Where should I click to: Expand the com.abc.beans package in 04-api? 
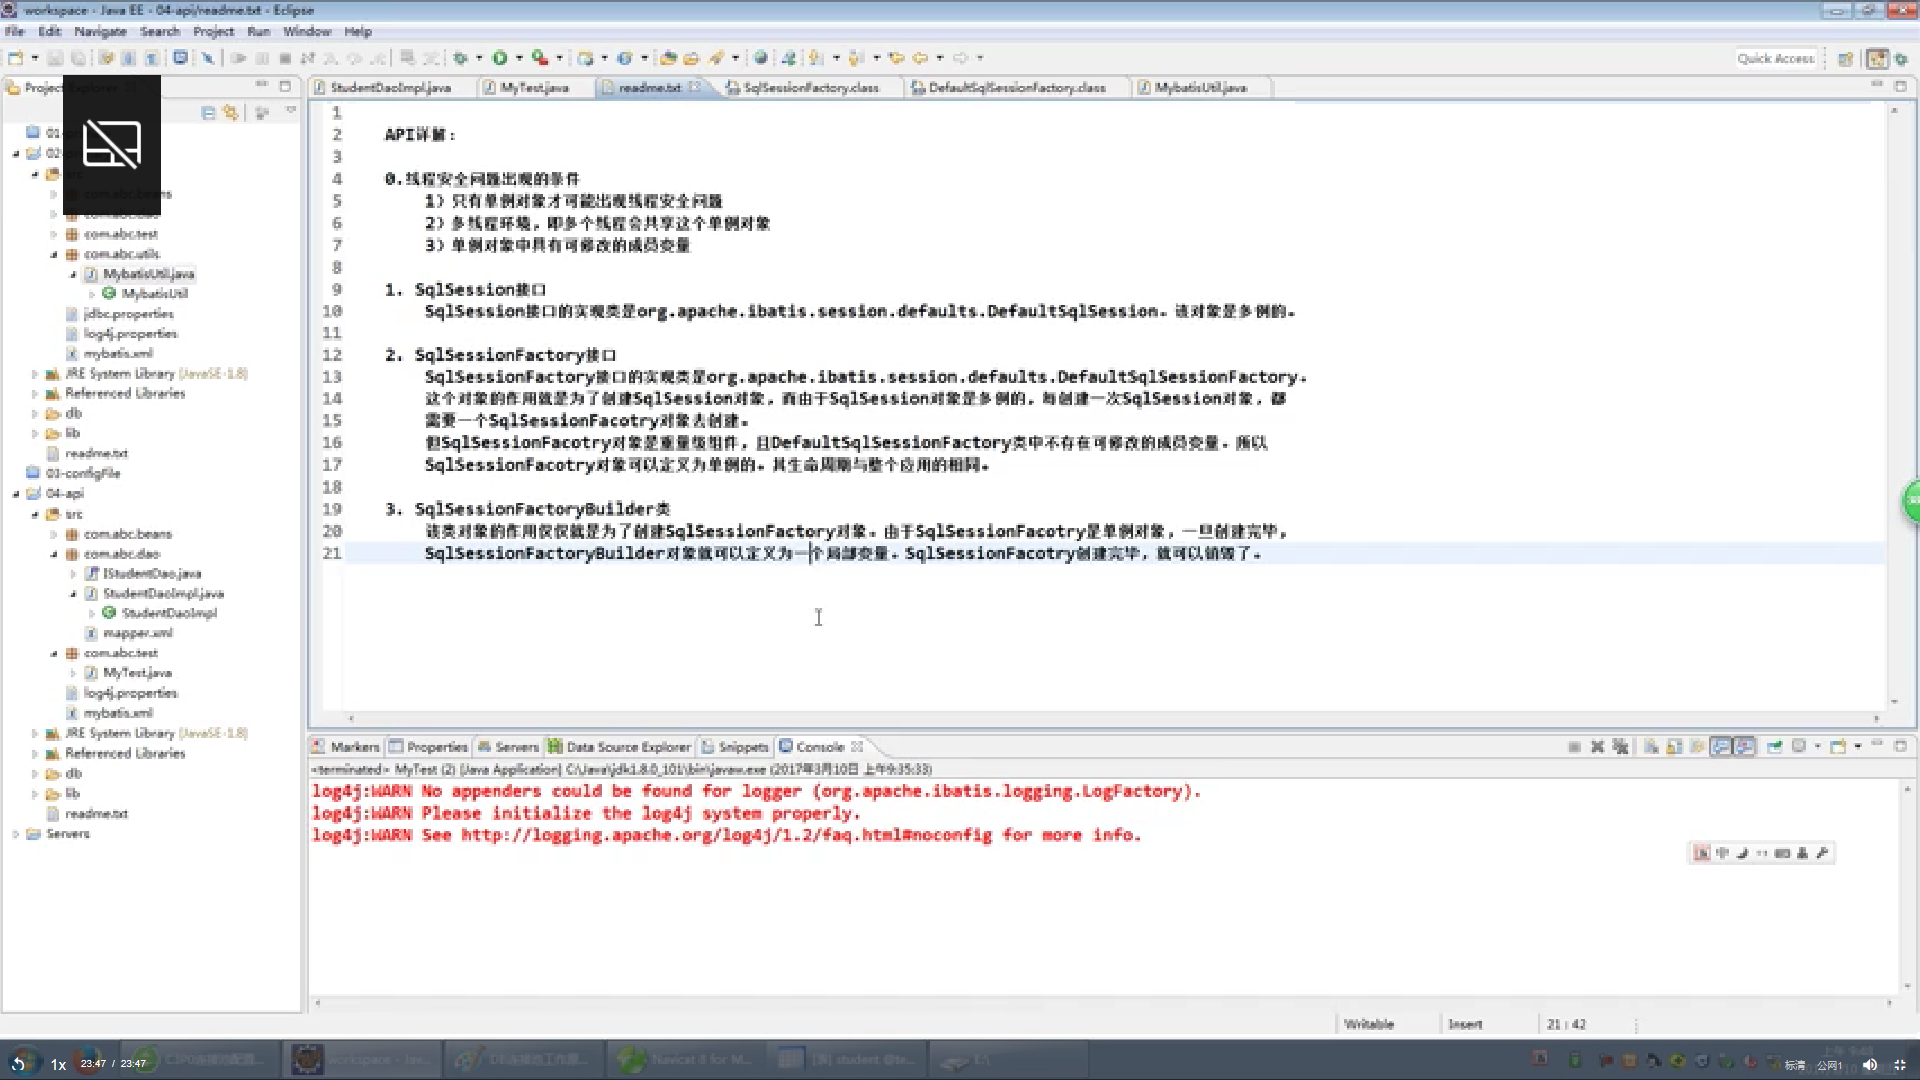coord(54,534)
